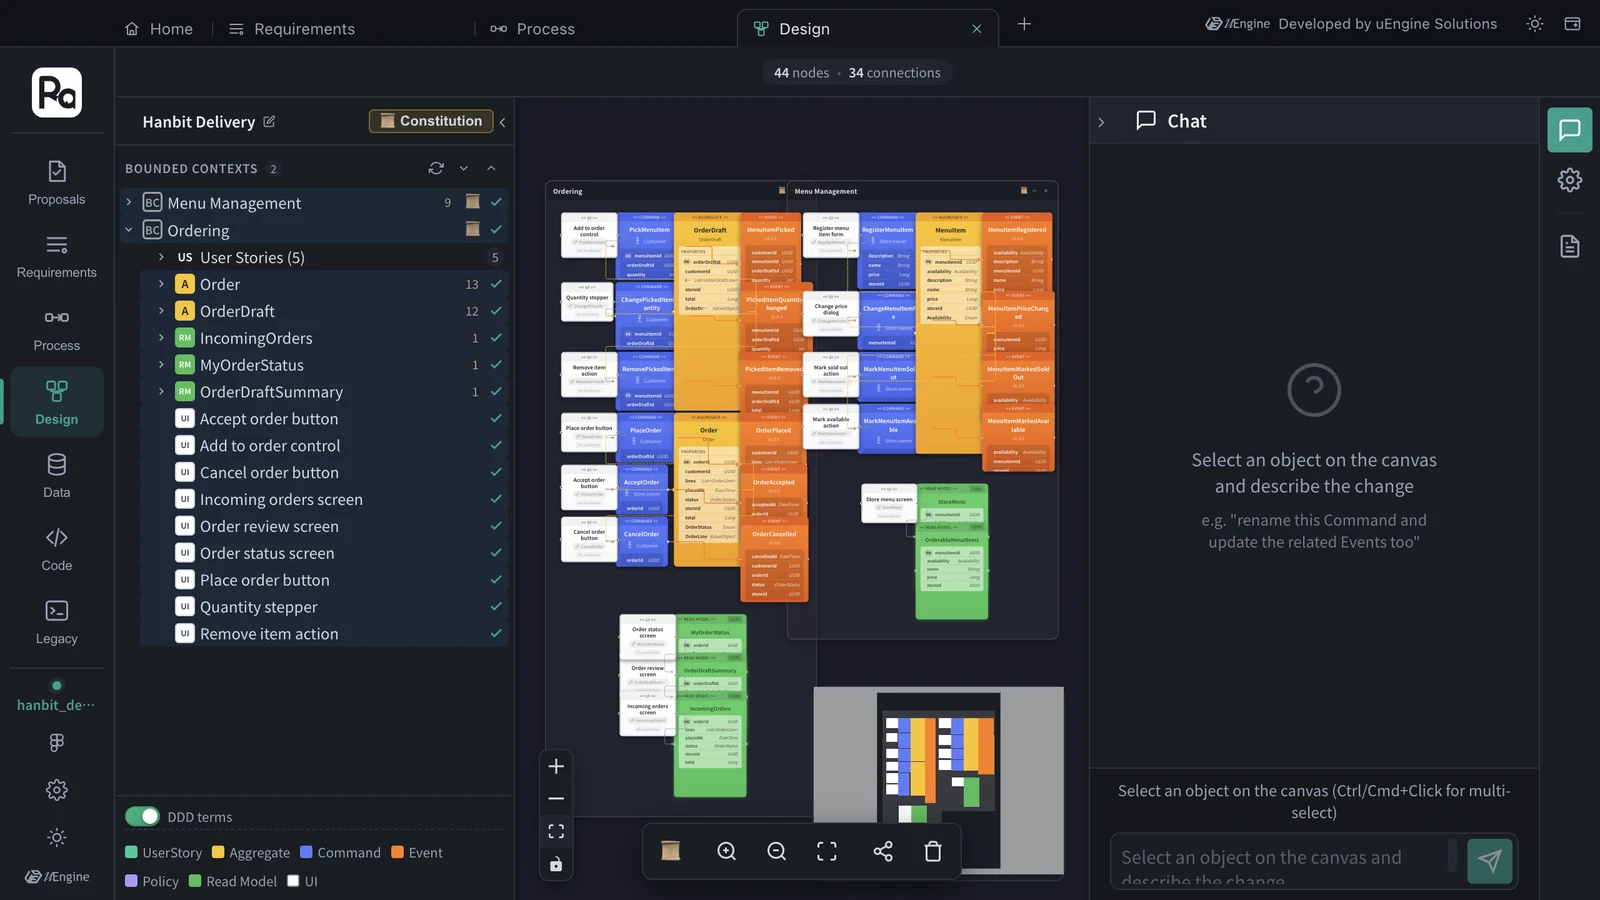Switch the light theme sun icon in header
Image resolution: width=1600 pixels, height=900 pixels.
coord(1535,24)
